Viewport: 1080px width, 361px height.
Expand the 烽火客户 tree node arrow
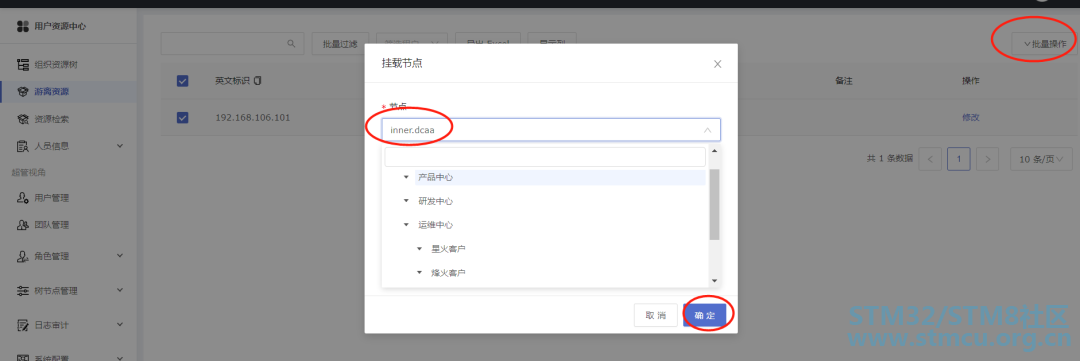click(x=419, y=273)
